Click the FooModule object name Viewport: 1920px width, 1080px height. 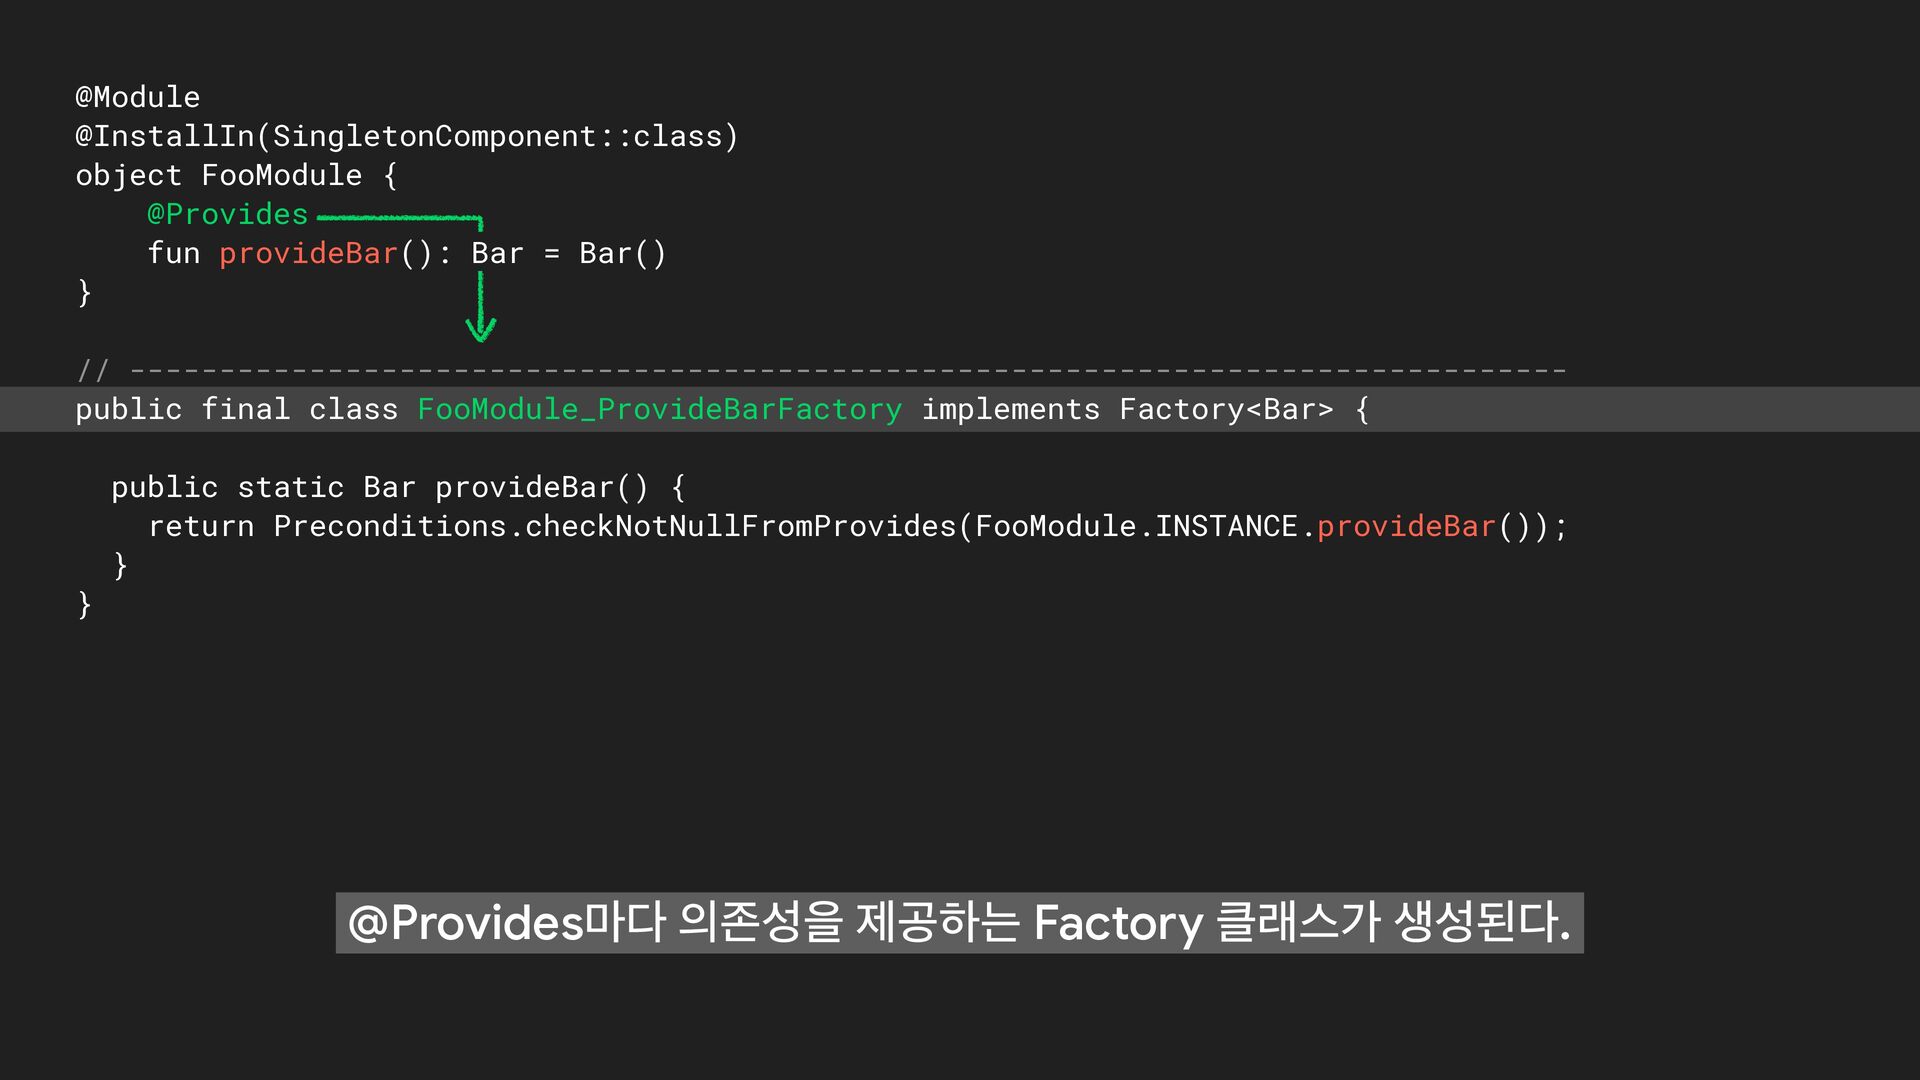282,175
